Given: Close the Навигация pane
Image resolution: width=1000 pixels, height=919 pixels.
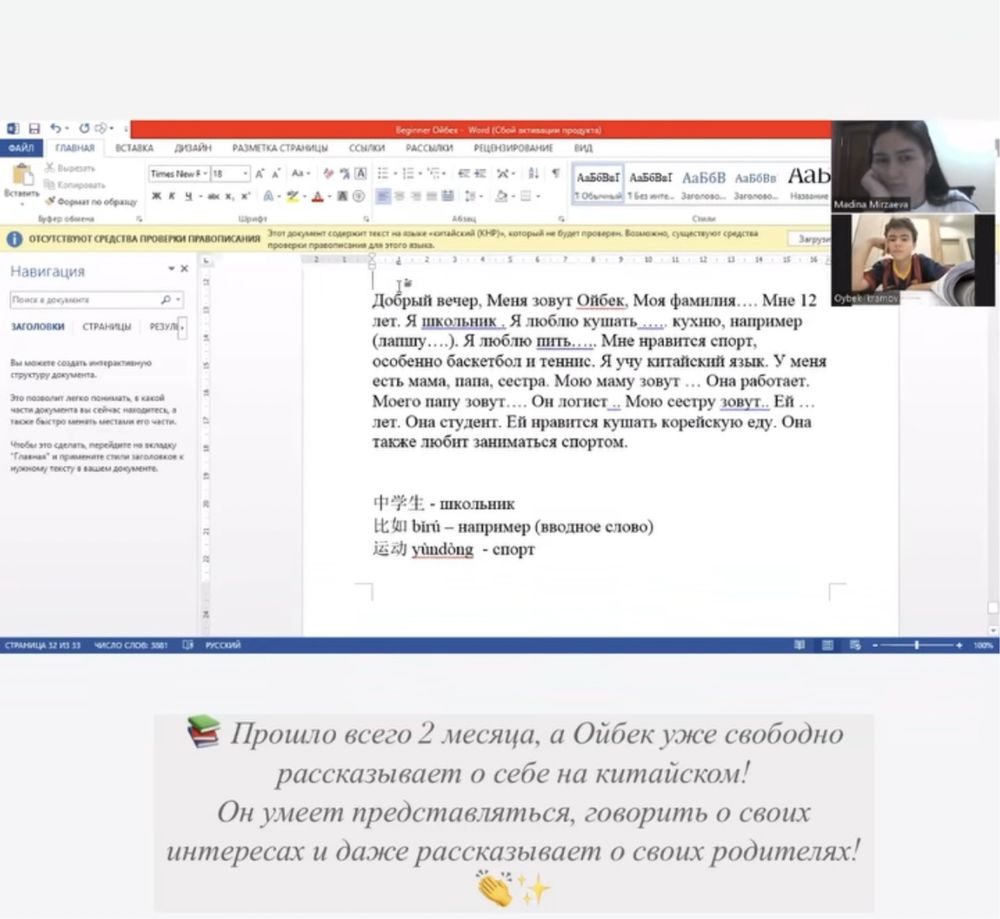Looking at the screenshot, I should (x=184, y=269).
